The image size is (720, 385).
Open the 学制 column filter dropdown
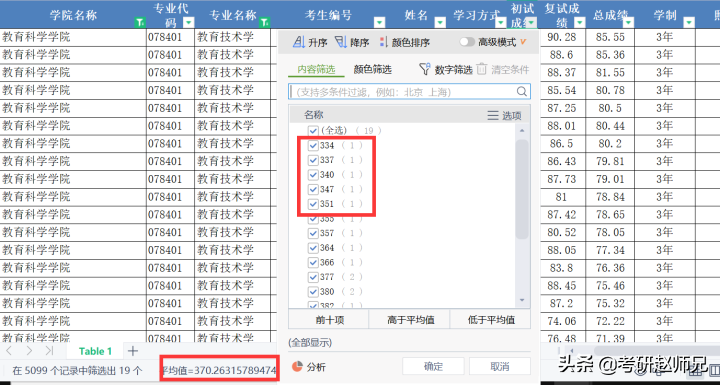tap(689, 23)
